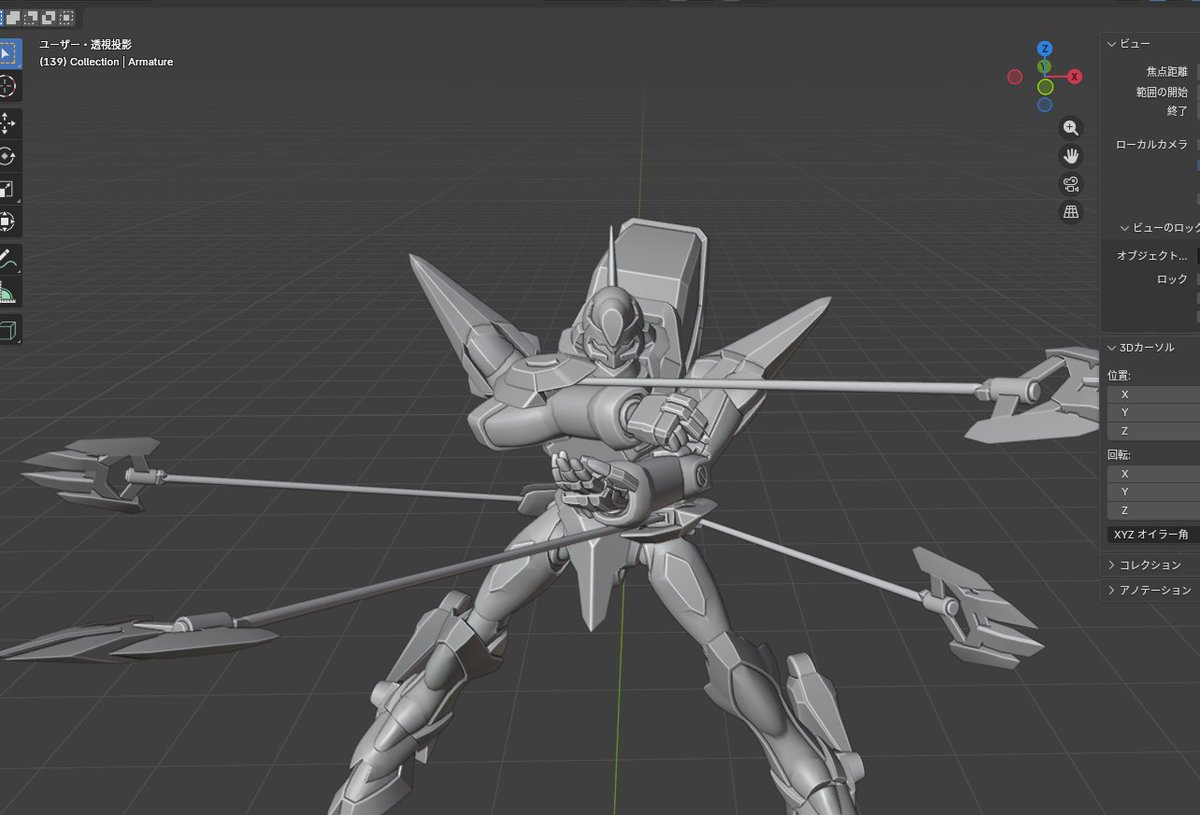Screen dimensions: 1200x815
Task: Expand the アノテーション panel
Action: (x=1150, y=591)
